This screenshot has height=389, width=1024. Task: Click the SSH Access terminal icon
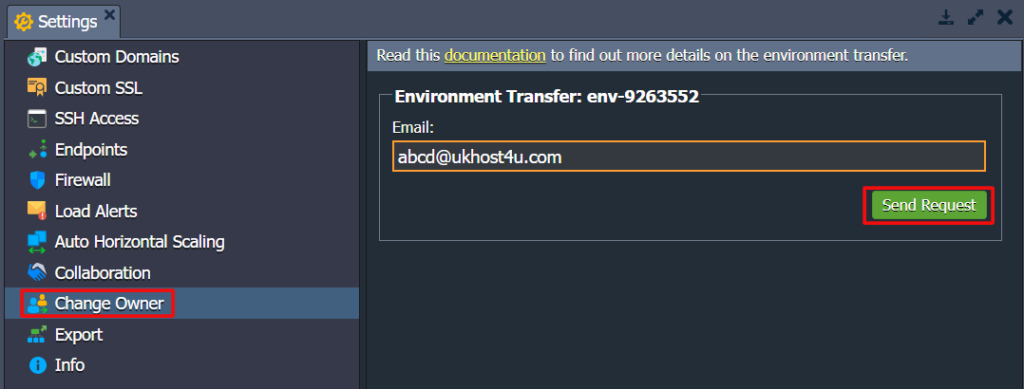pyautogui.click(x=37, y=118)
